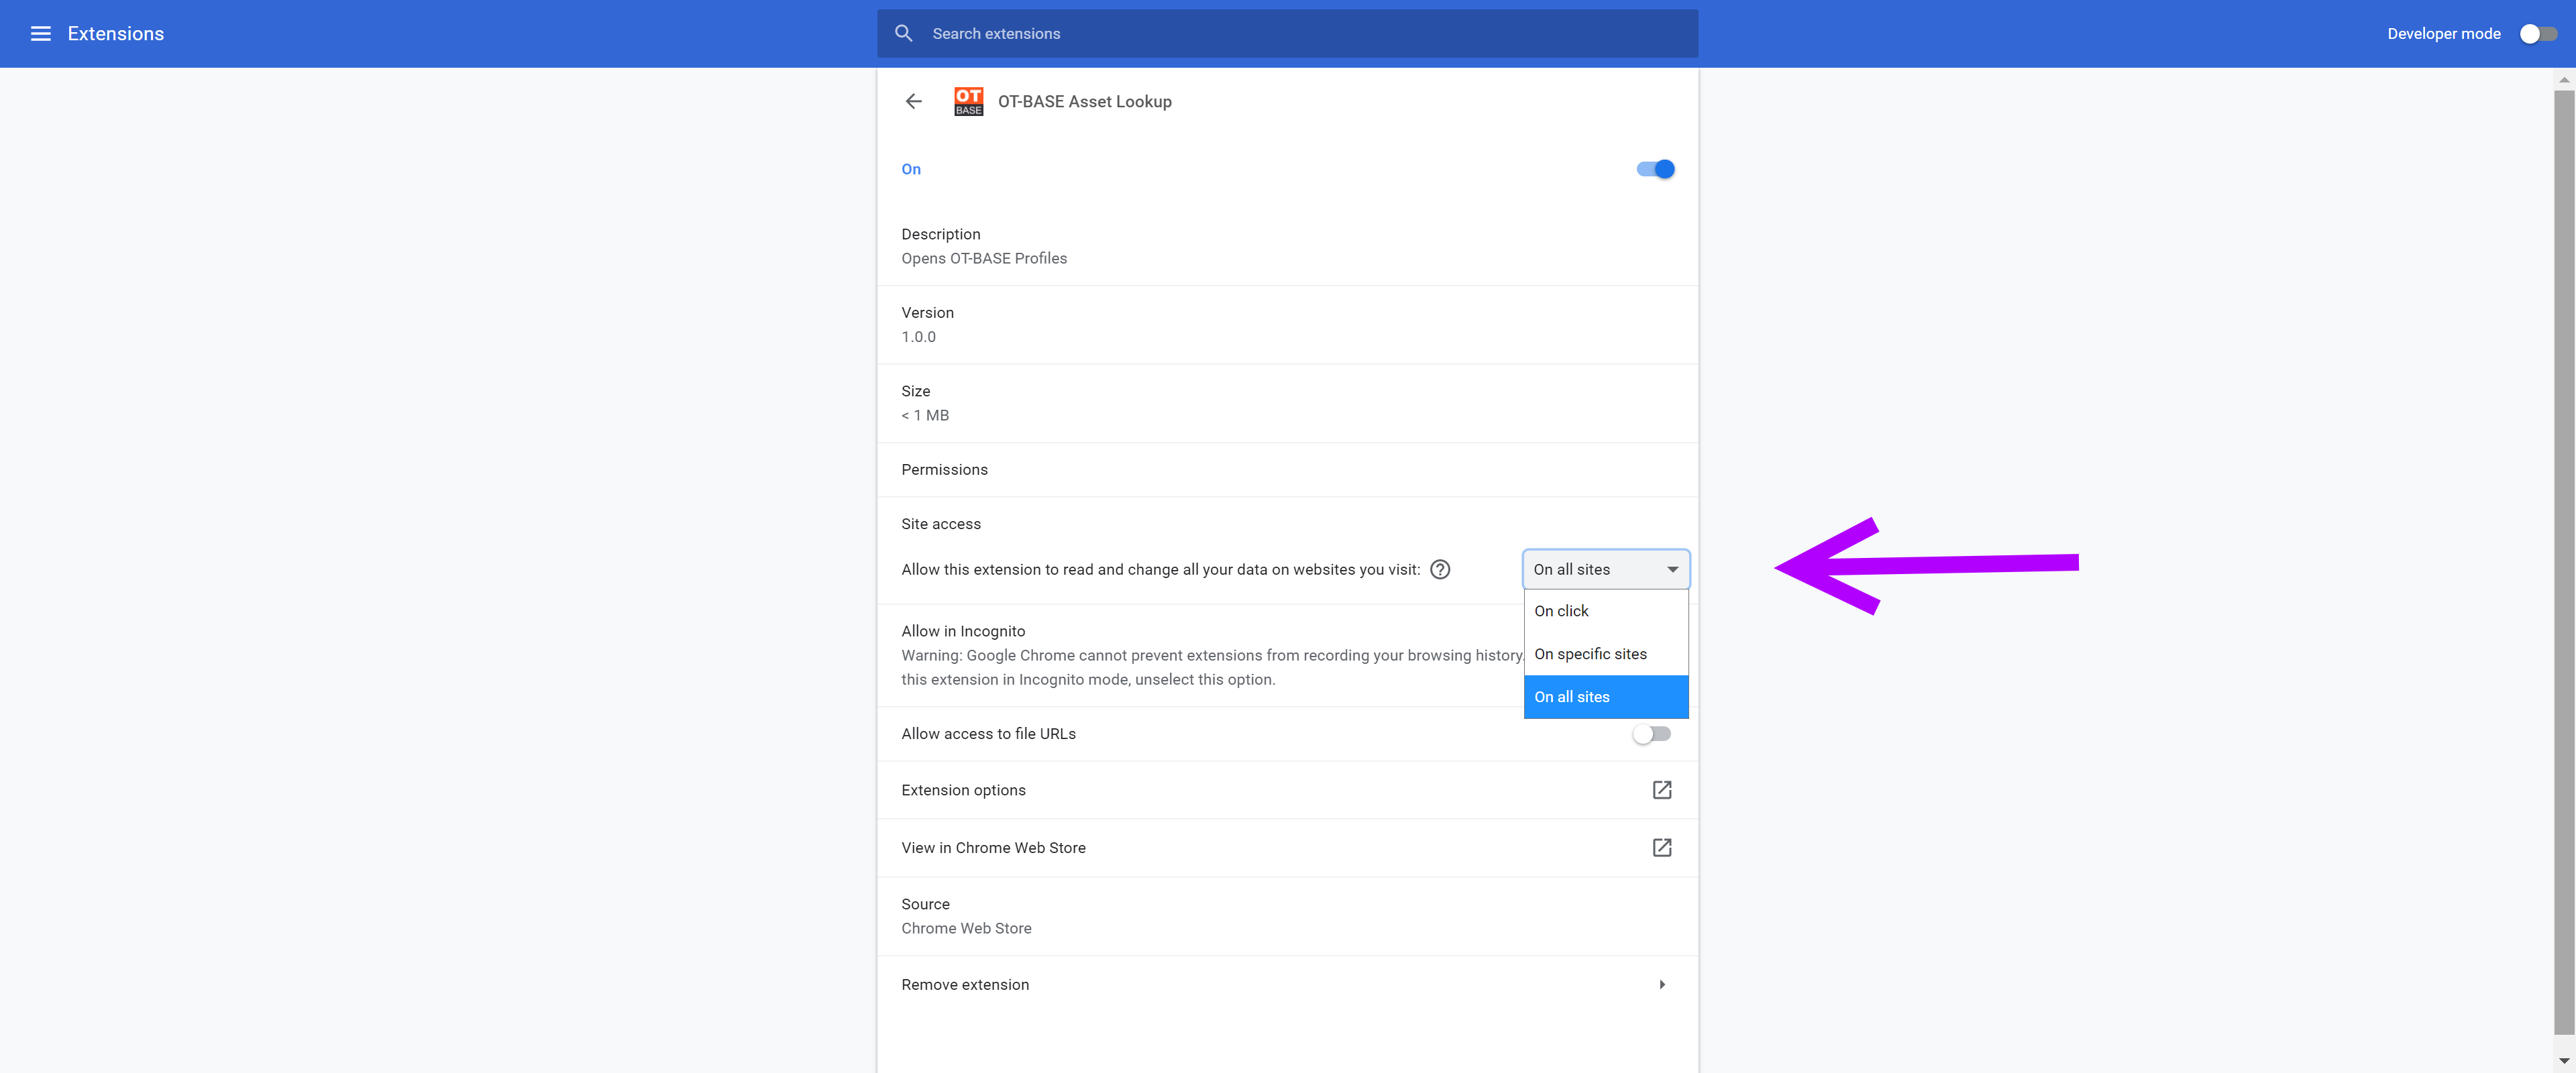
Task: Open site access help question icon
Action: 1439,569
